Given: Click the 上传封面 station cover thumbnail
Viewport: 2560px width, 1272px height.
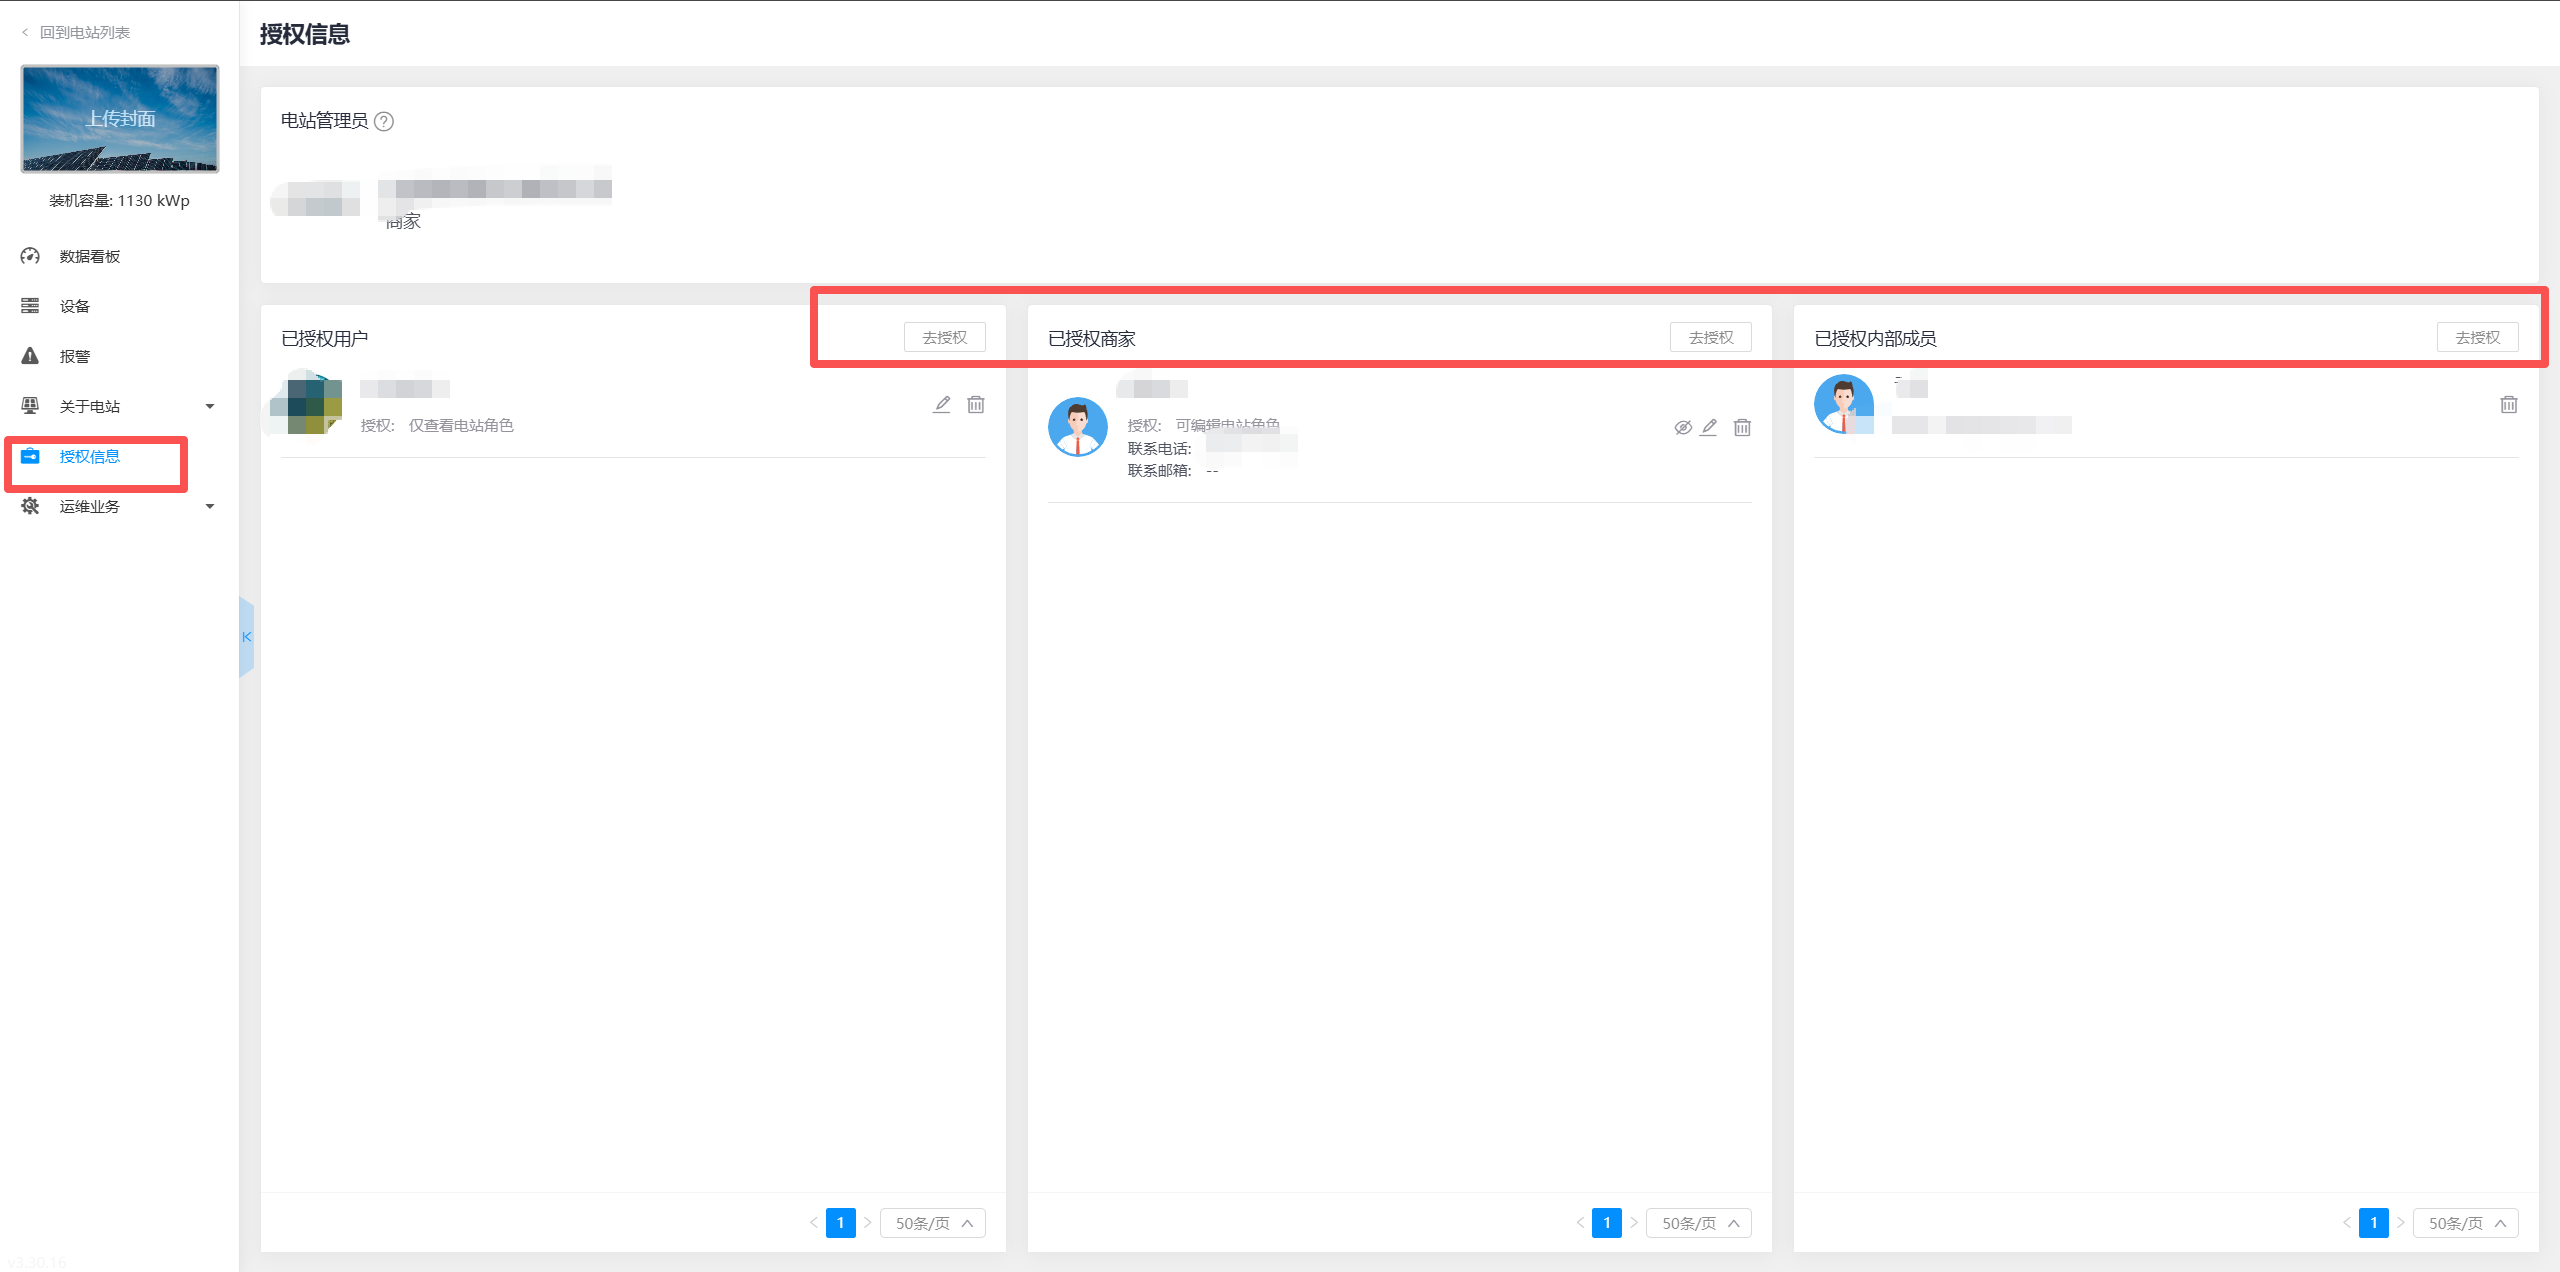Looking at the screenshot, I should click(x=120, y=119).
